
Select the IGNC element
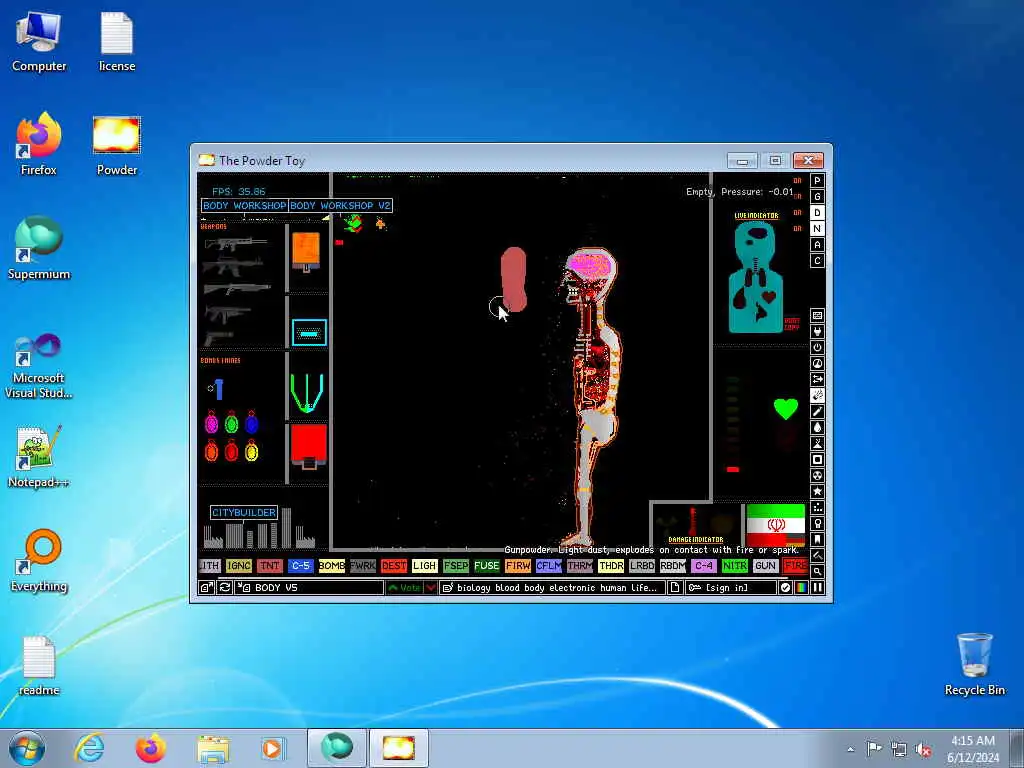click(239, 566)
